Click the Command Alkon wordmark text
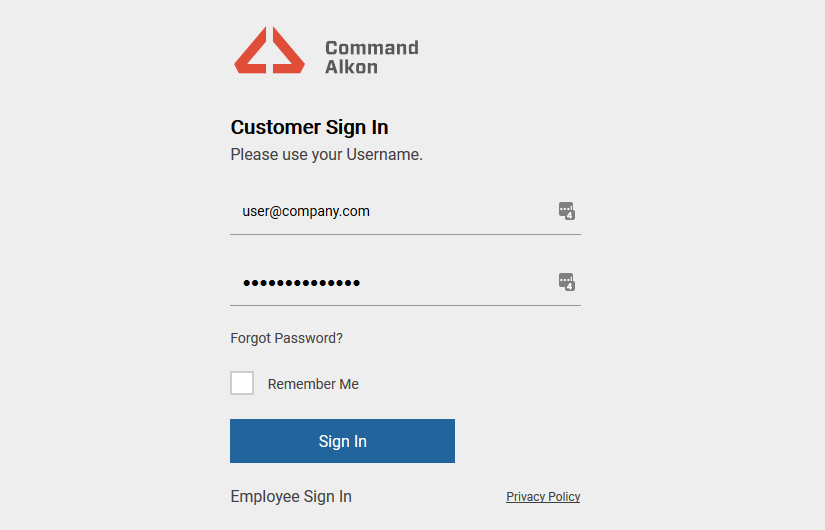 [x=371, y=57]
